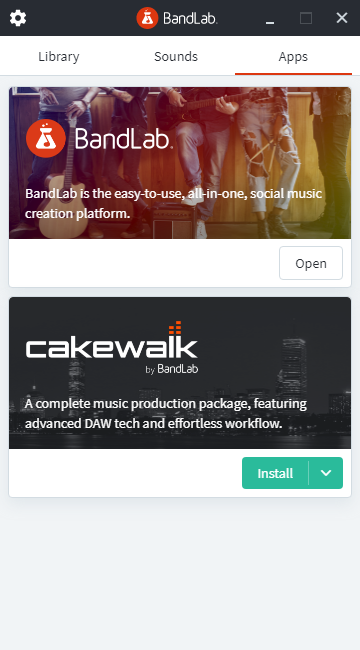
Task: Click the maximize window icon
Action: (306, 18)
